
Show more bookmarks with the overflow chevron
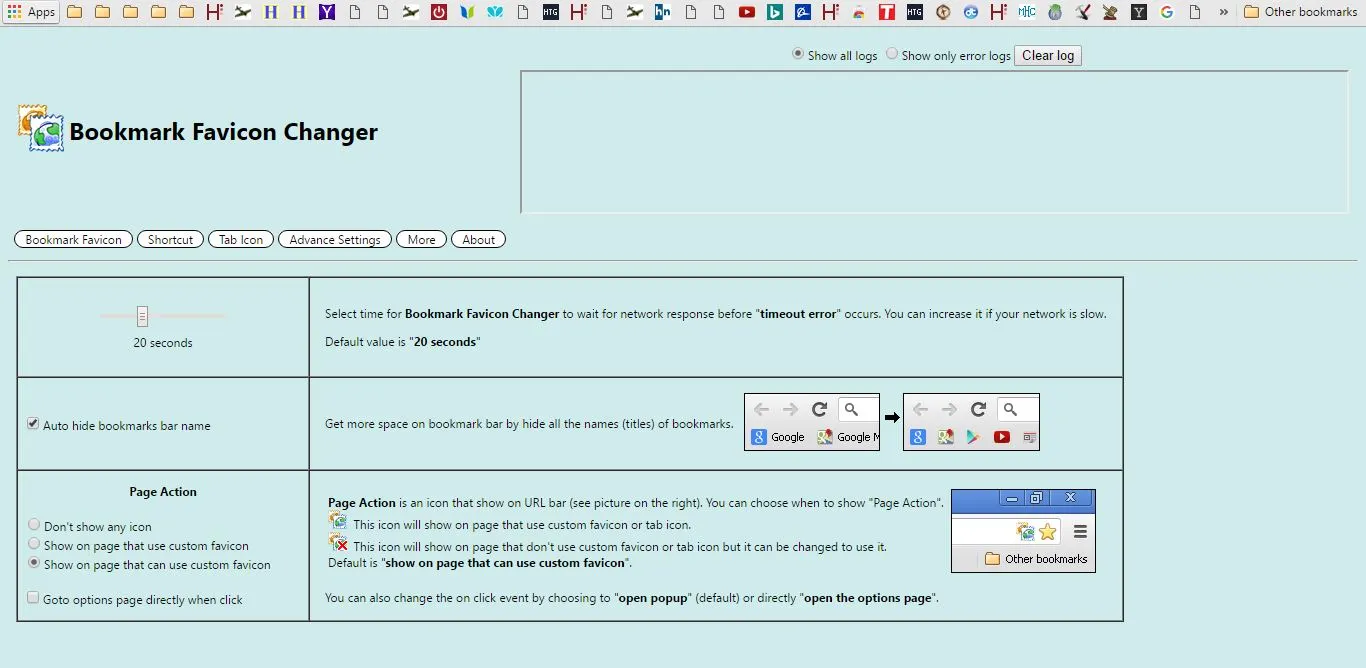(x=1223, y=12)
